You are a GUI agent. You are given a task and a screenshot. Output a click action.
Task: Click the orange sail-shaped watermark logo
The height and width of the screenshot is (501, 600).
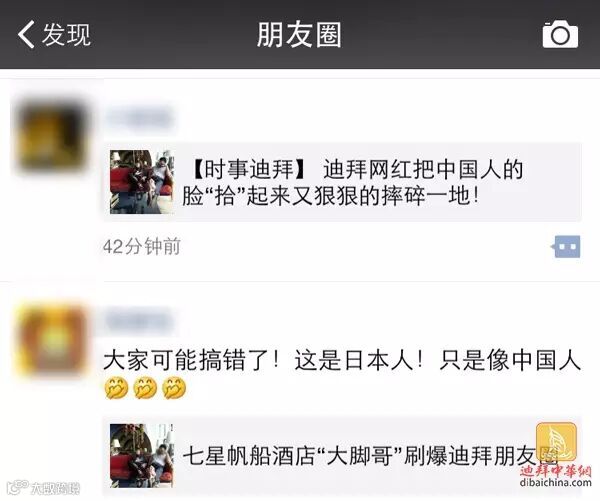(556, 442)
